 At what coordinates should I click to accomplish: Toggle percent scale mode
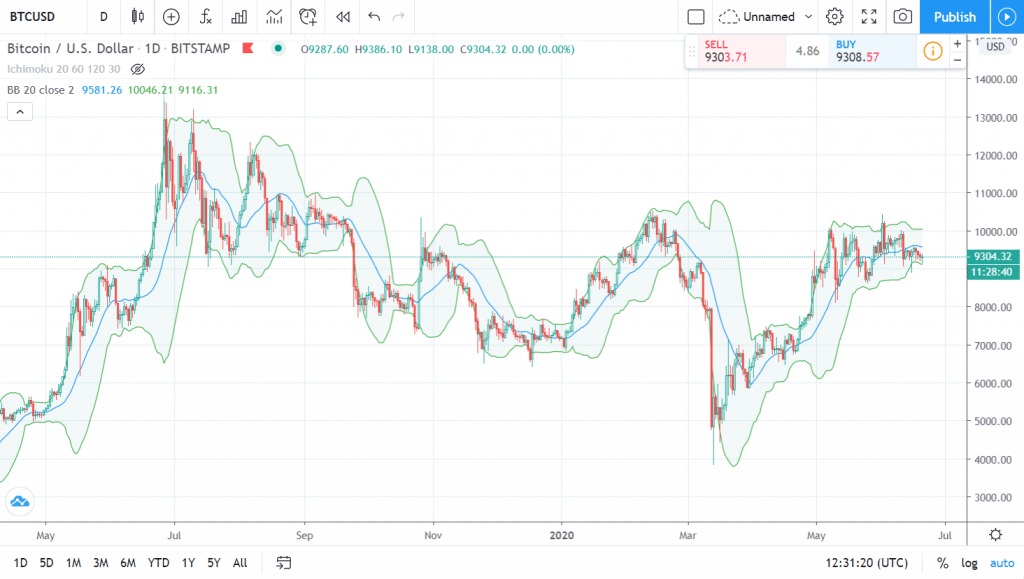942,563
